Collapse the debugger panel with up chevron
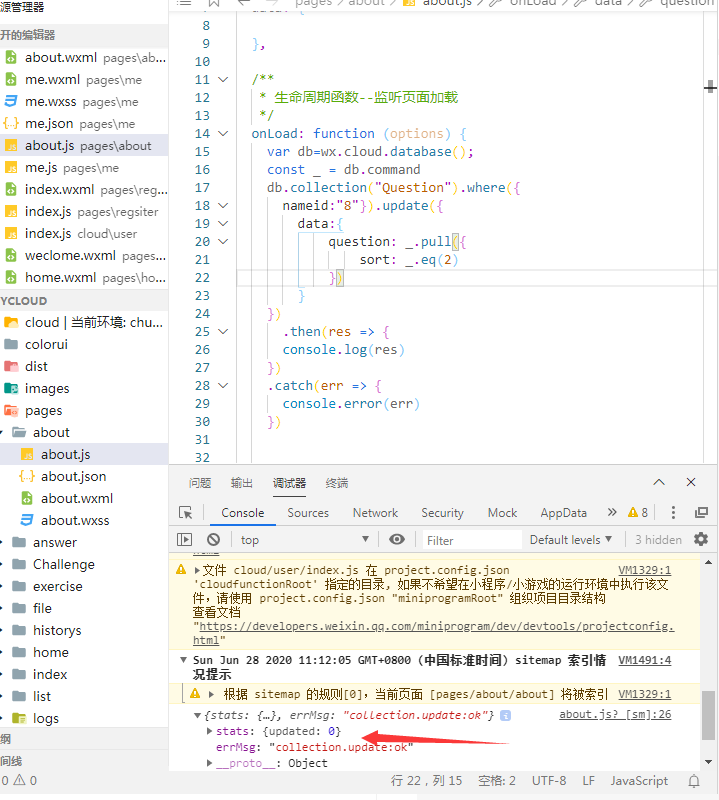 (659, 482)
